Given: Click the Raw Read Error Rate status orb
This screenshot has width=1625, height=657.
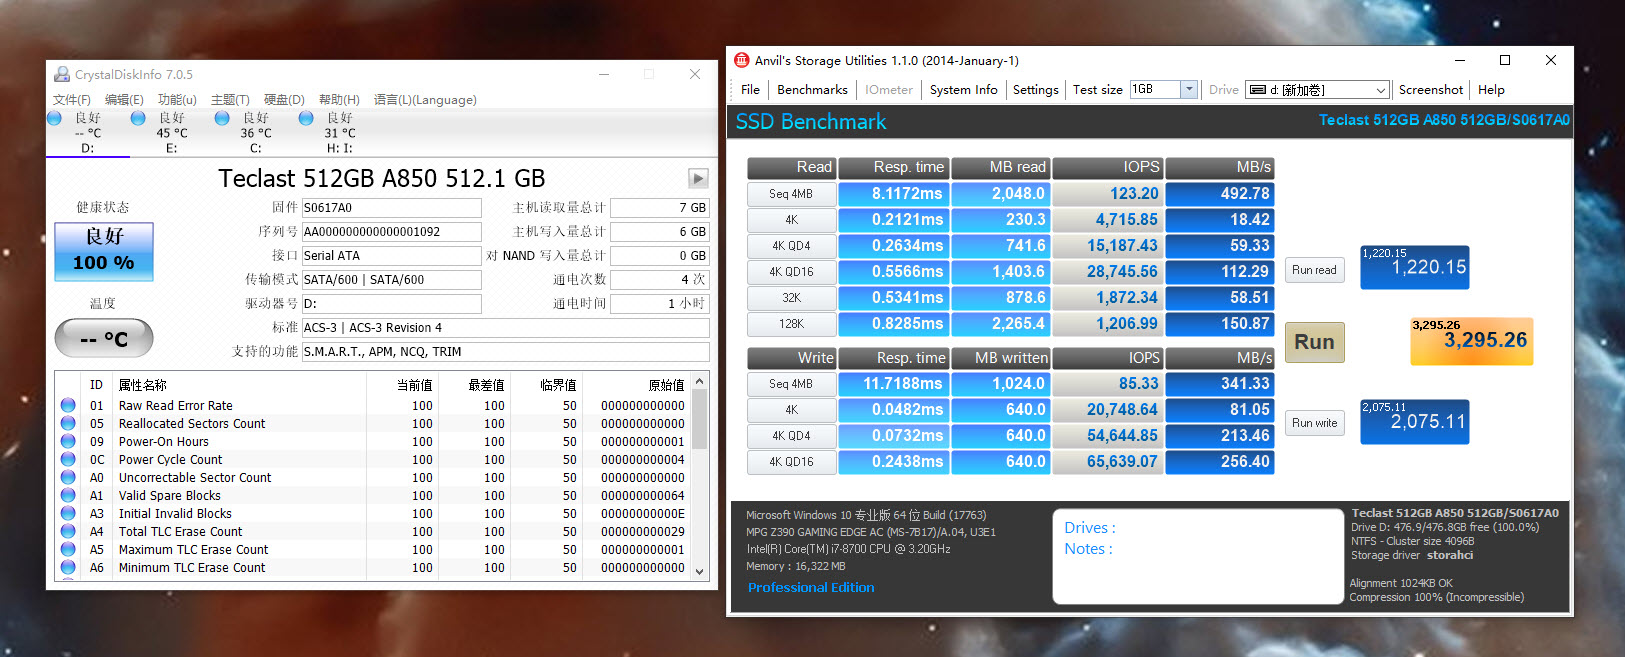Looking at the screenshot, I should click(x=68, y=406).
